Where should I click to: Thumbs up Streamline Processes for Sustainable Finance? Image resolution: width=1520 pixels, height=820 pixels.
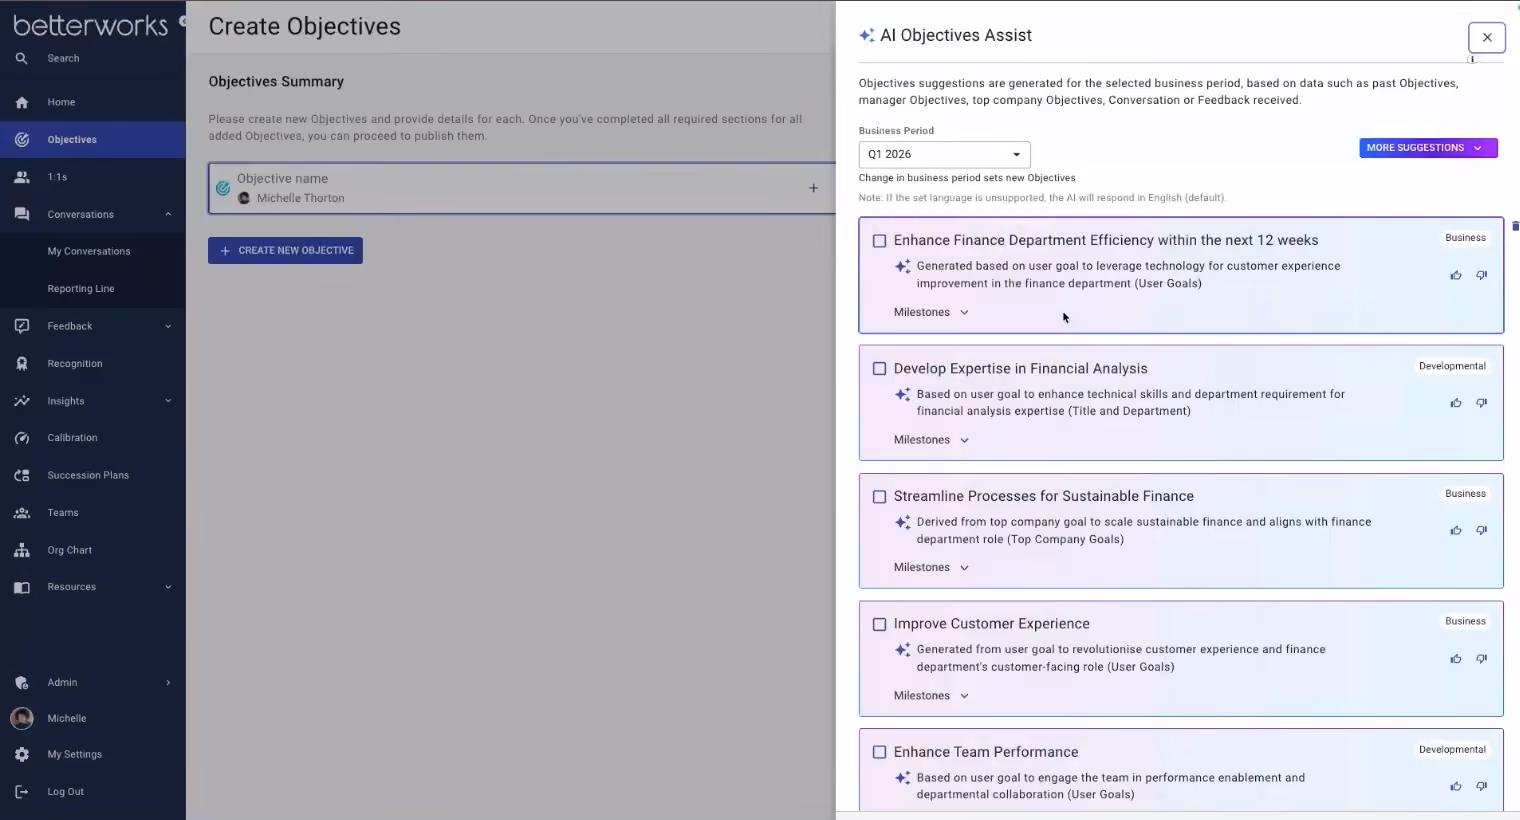point(1456,531)
